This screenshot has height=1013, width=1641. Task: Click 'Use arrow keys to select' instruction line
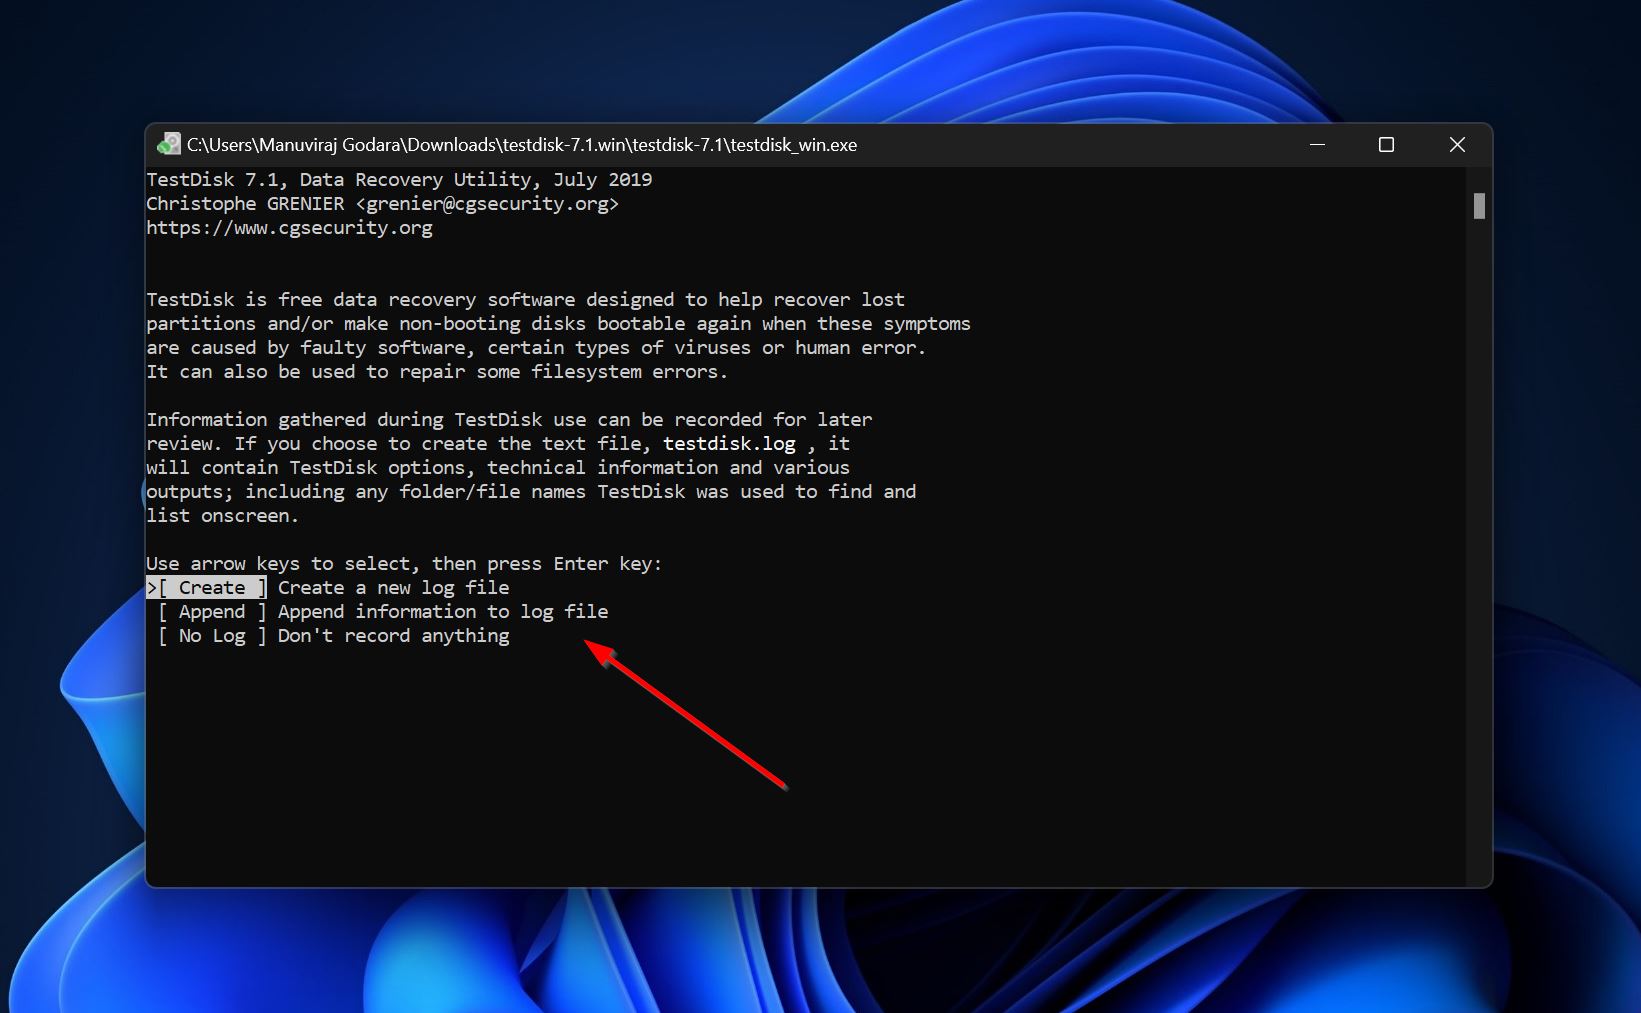404,564
